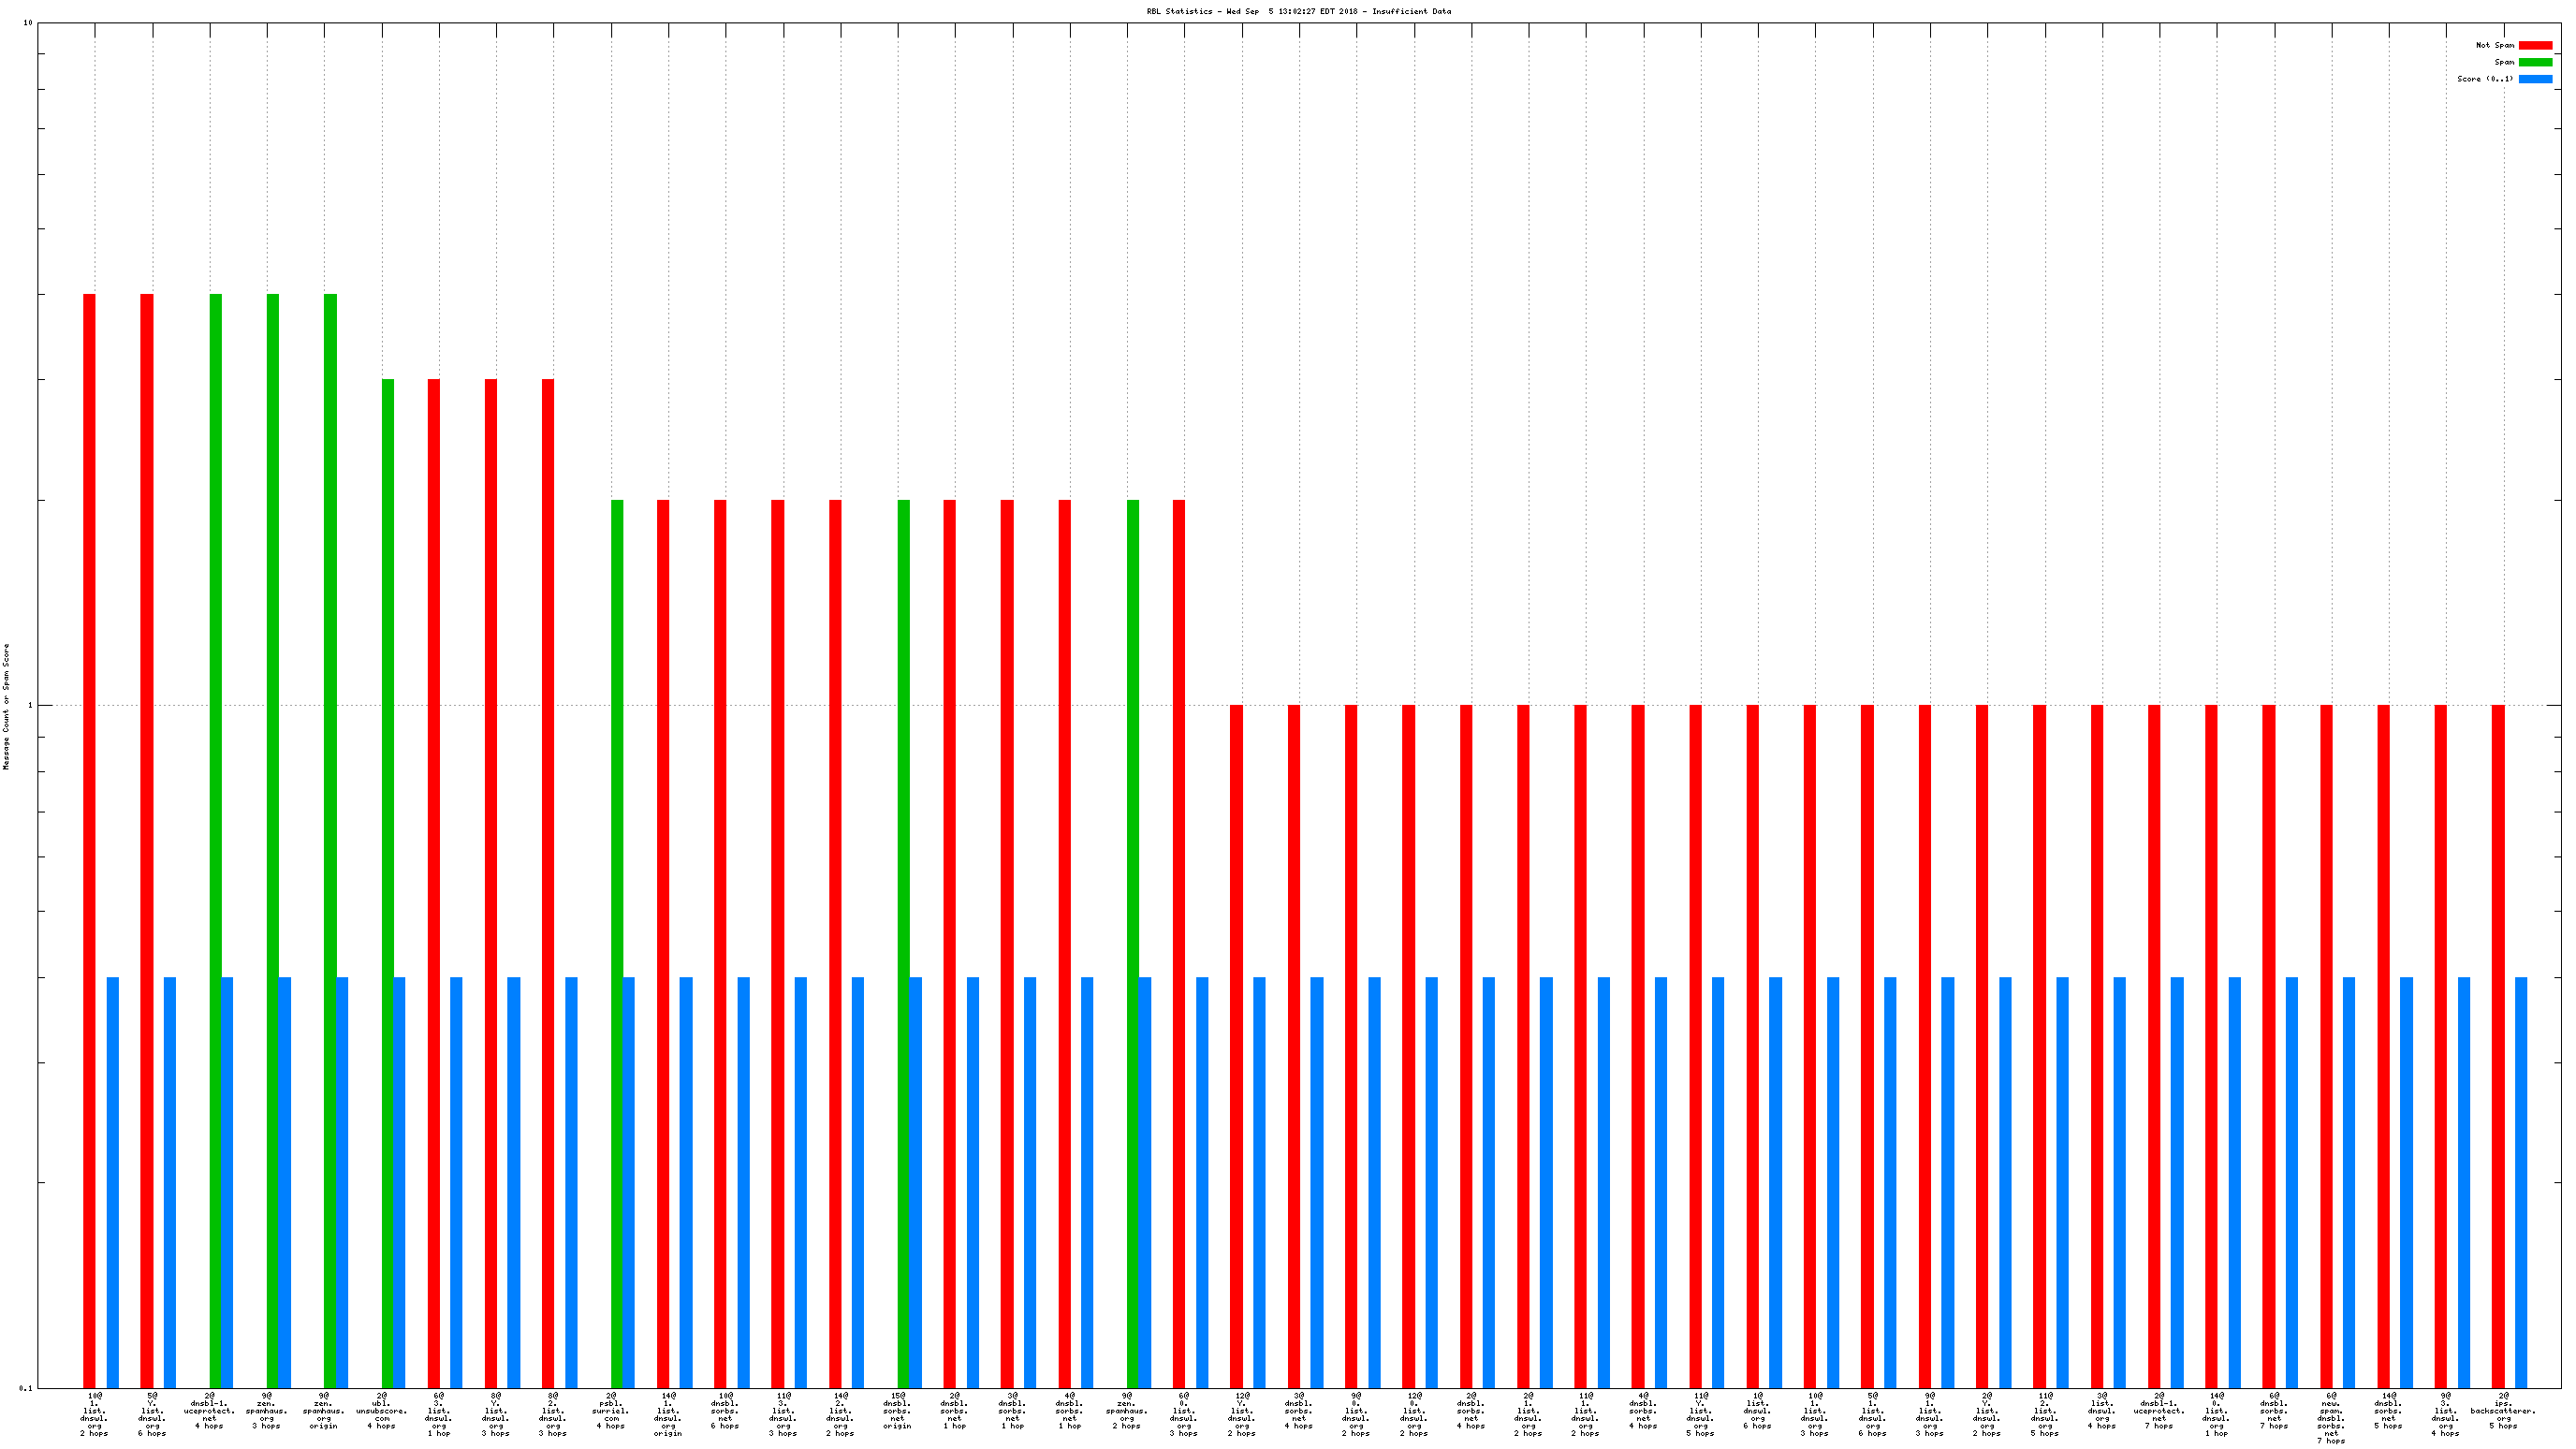Click the dnsbl-1.uceprotect.net 4 hops label
This screenshot has height=1449, width=2576.
point(209,1410)
